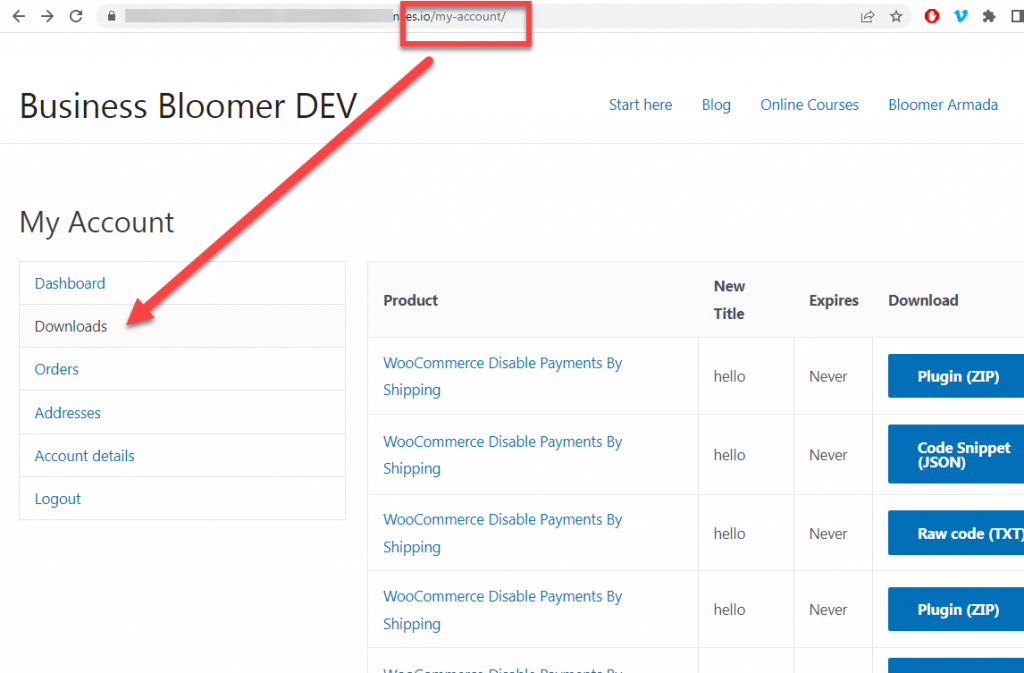Viewport: 1024px width, 673px height.
Task: Open second WooCommerce Disable Payments By Shipping link
Action: (x=502, y=455)
